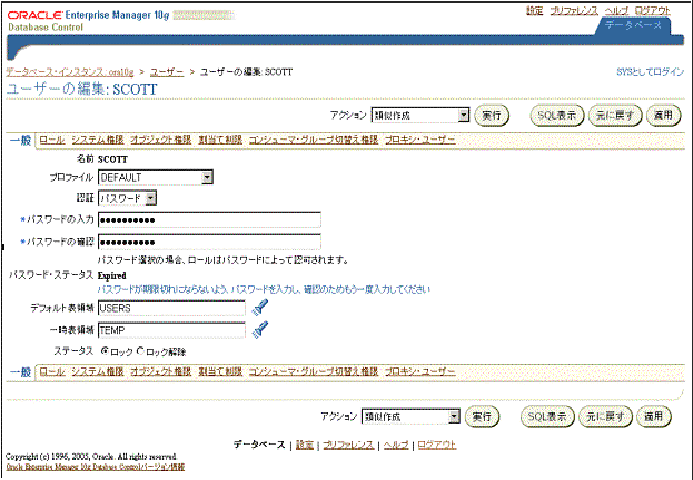Switch to the データベース tab at top
Image resolution: width=693 pixels, height=480 pixels.
(x=634, y=25)
